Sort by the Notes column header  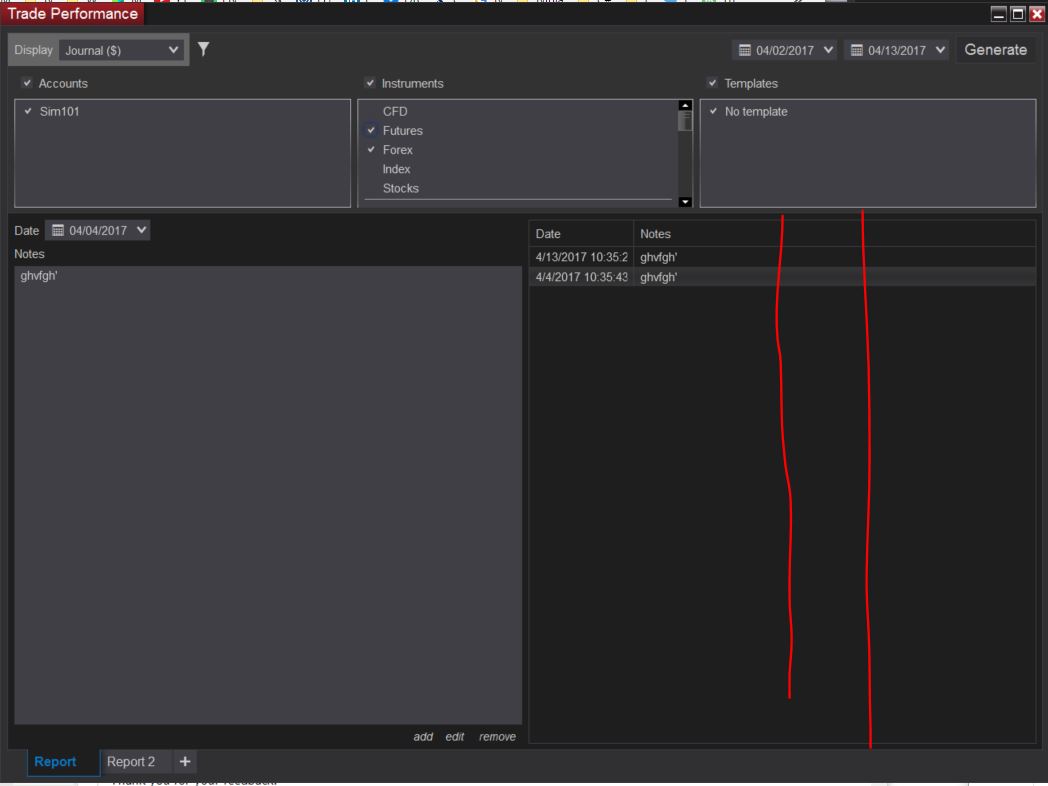834,234
